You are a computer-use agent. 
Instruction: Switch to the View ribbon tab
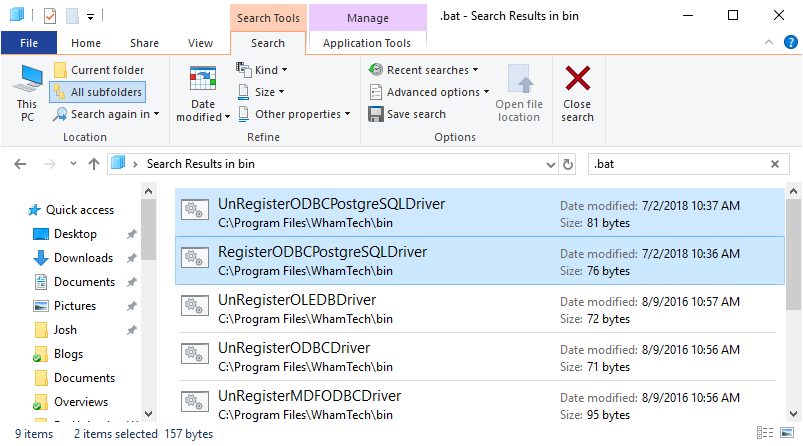point(201,43)
